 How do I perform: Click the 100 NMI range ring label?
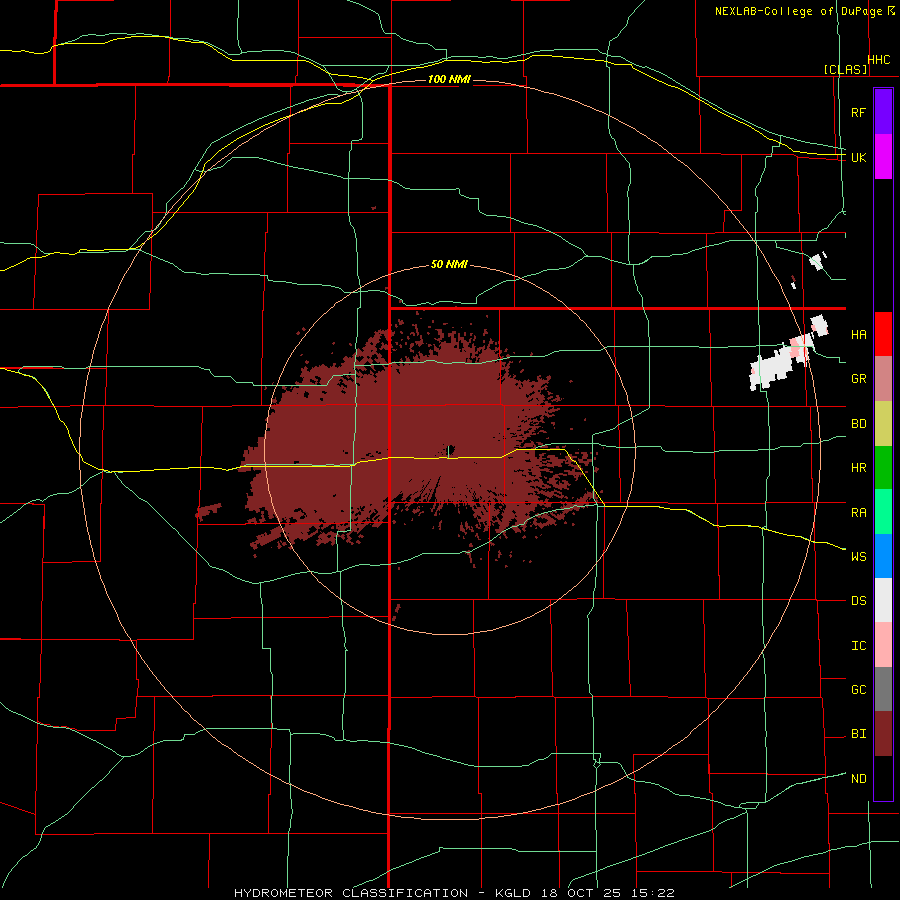pos(449,79)
